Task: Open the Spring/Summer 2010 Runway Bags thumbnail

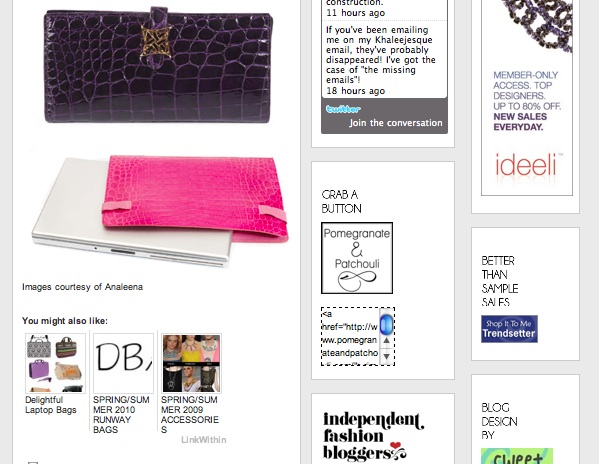Action: click(x=123, y=363)
